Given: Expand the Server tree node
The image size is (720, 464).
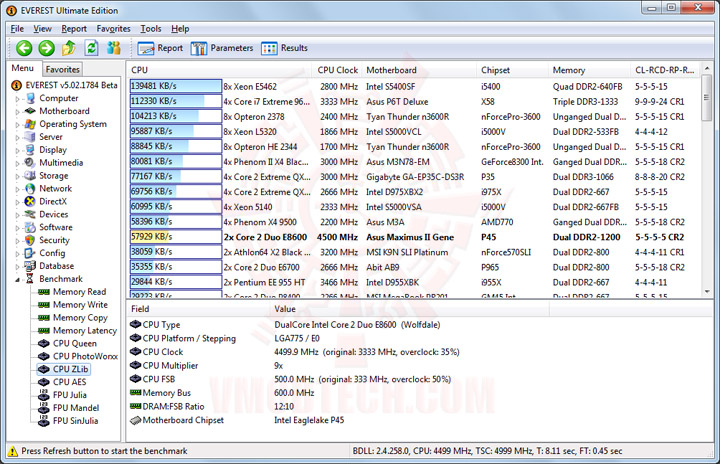Looking at the screenshot, I should 18,137.
